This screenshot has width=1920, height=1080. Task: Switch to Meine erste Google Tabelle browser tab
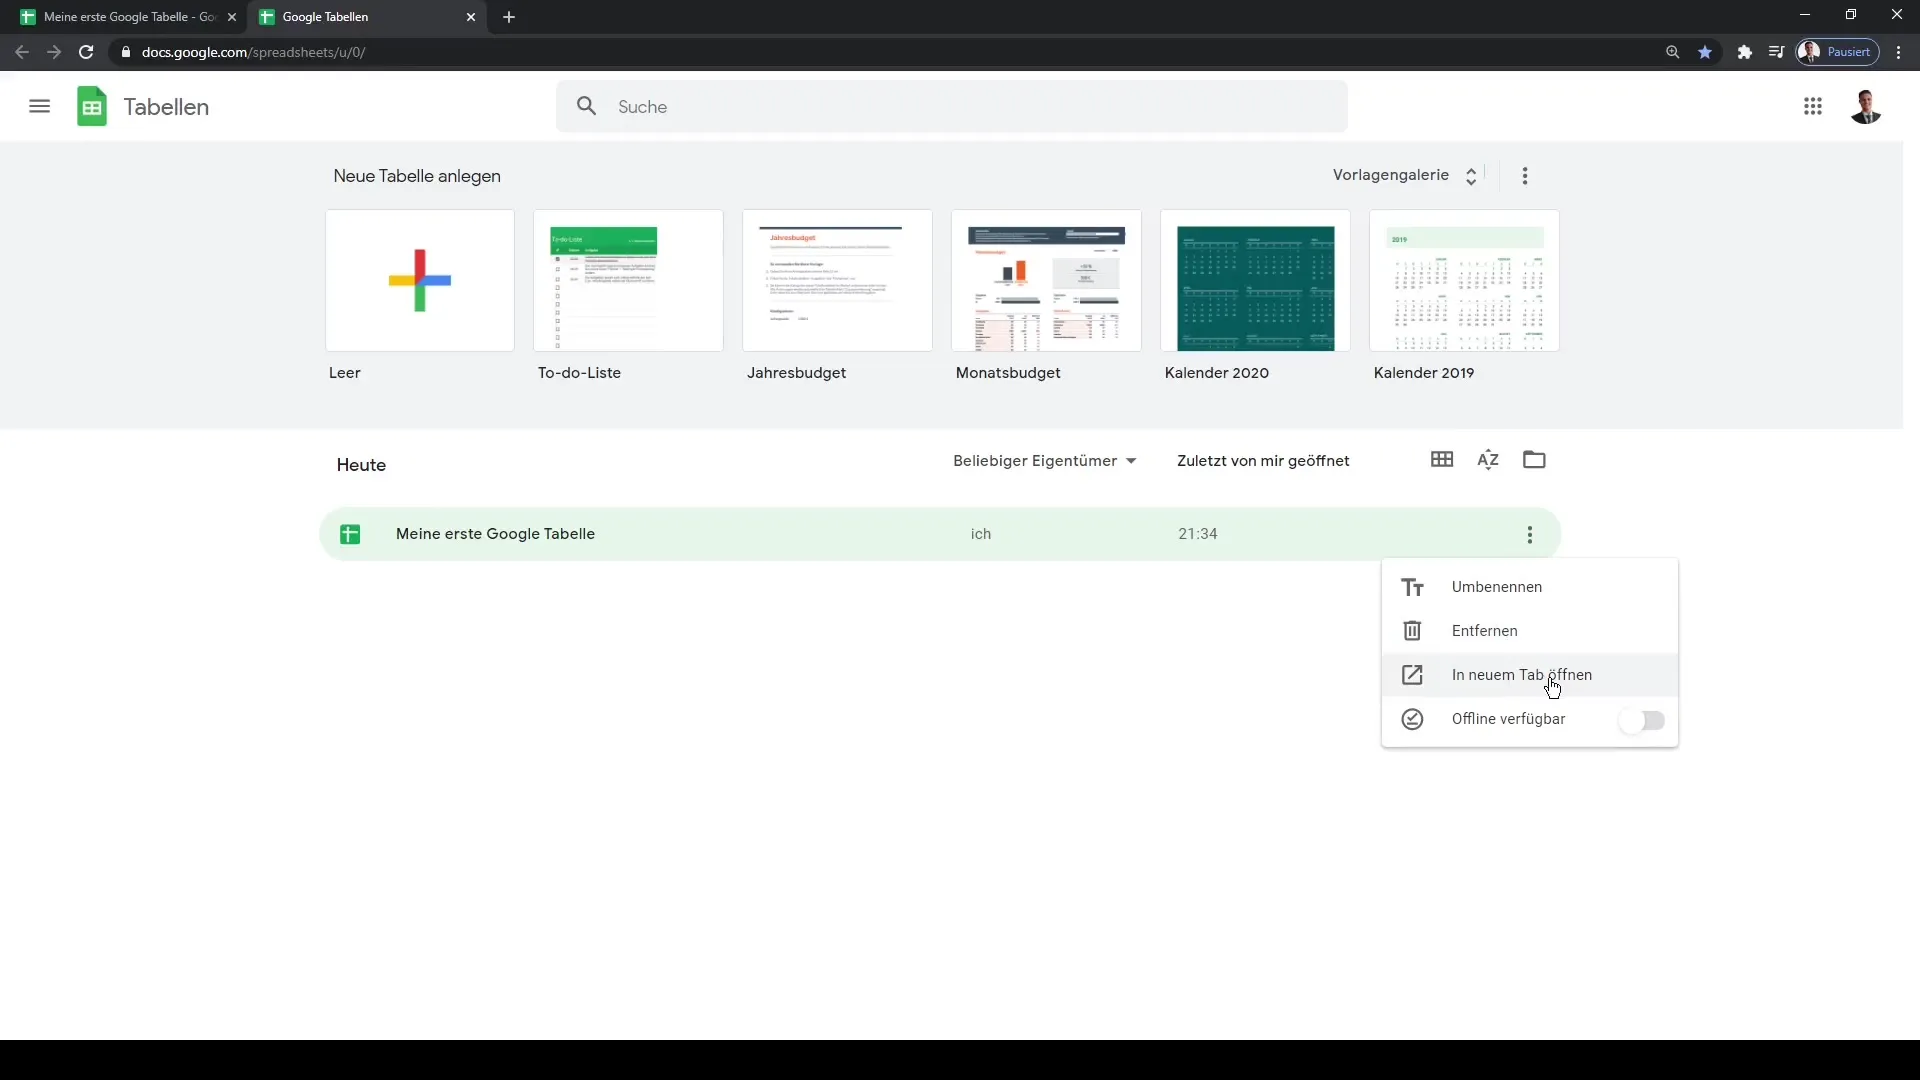point(125,17)
